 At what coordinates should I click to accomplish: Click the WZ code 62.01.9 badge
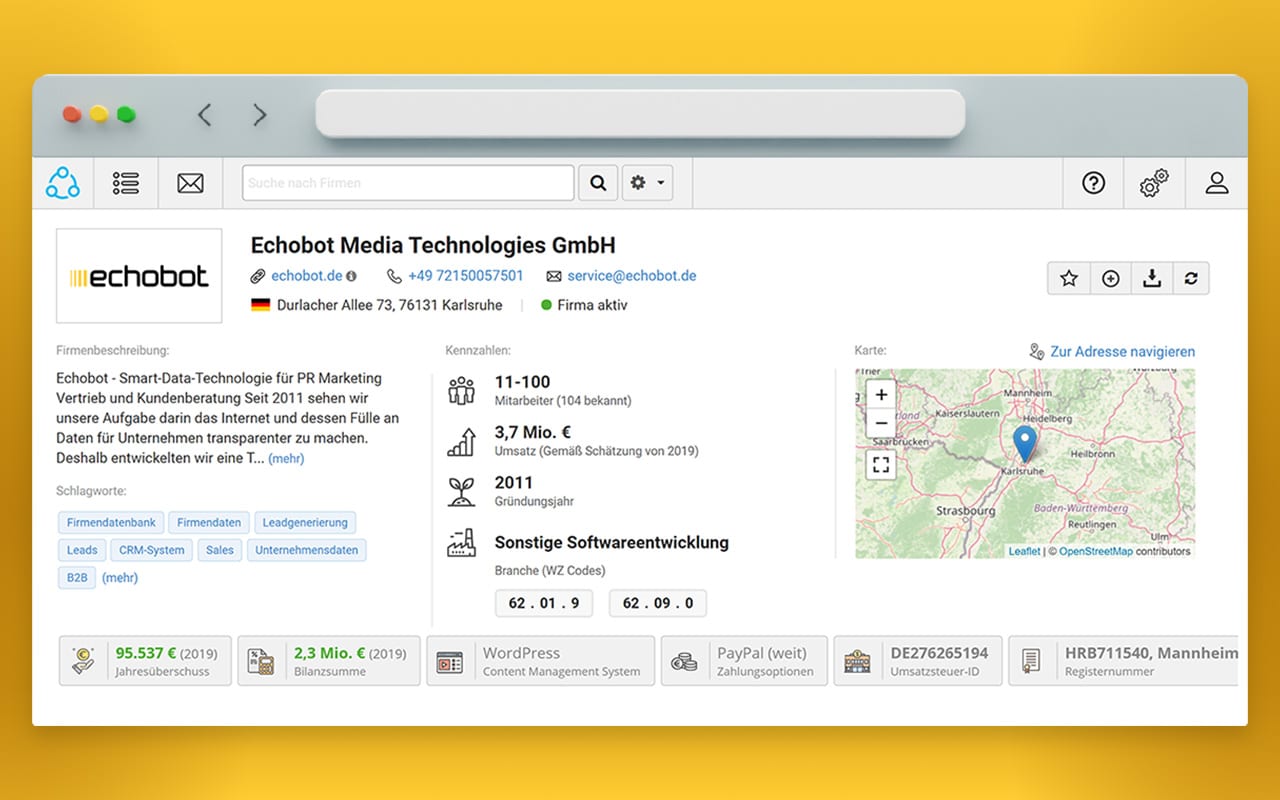pyautogui.click(x=544, y=603)
